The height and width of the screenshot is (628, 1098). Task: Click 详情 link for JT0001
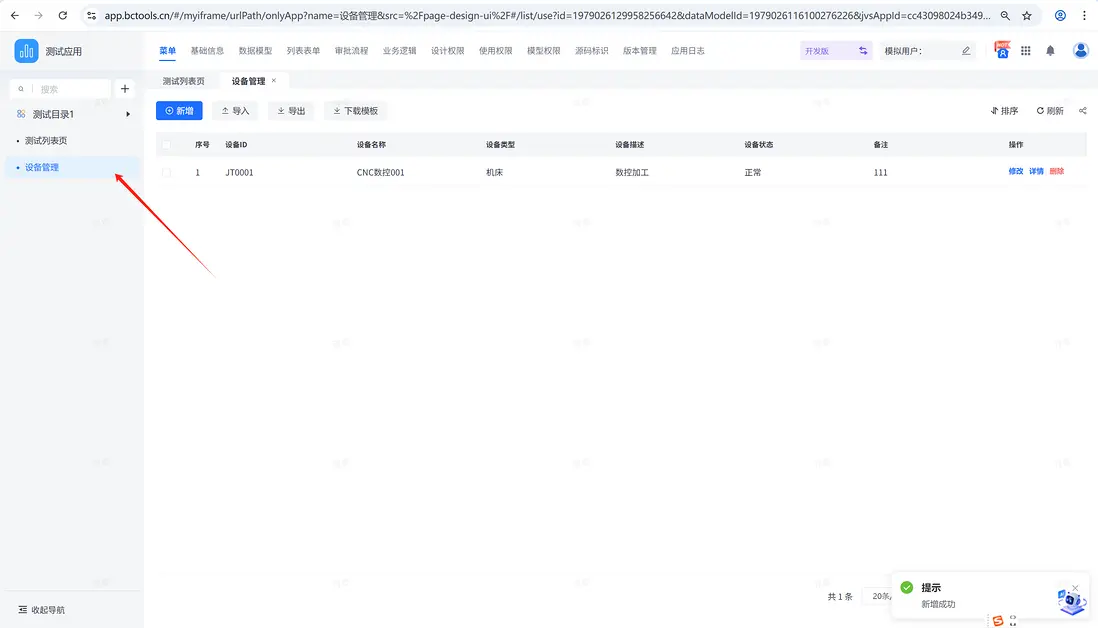click(1036, 172)
